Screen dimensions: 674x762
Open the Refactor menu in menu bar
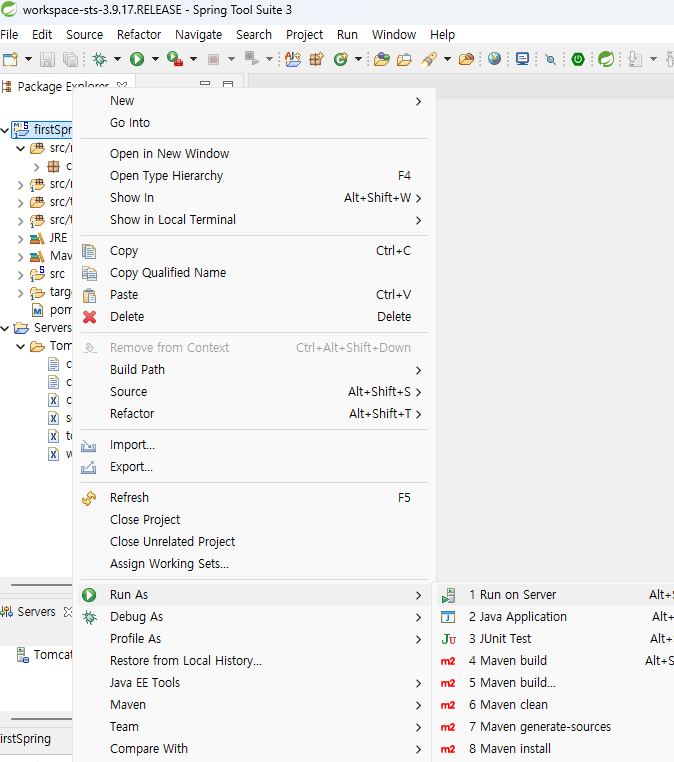click(138, 35)
